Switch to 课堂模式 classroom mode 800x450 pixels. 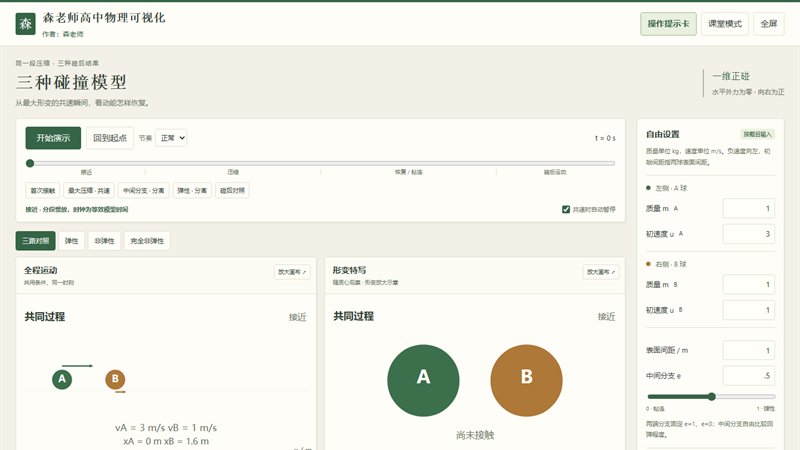(724, 24)
